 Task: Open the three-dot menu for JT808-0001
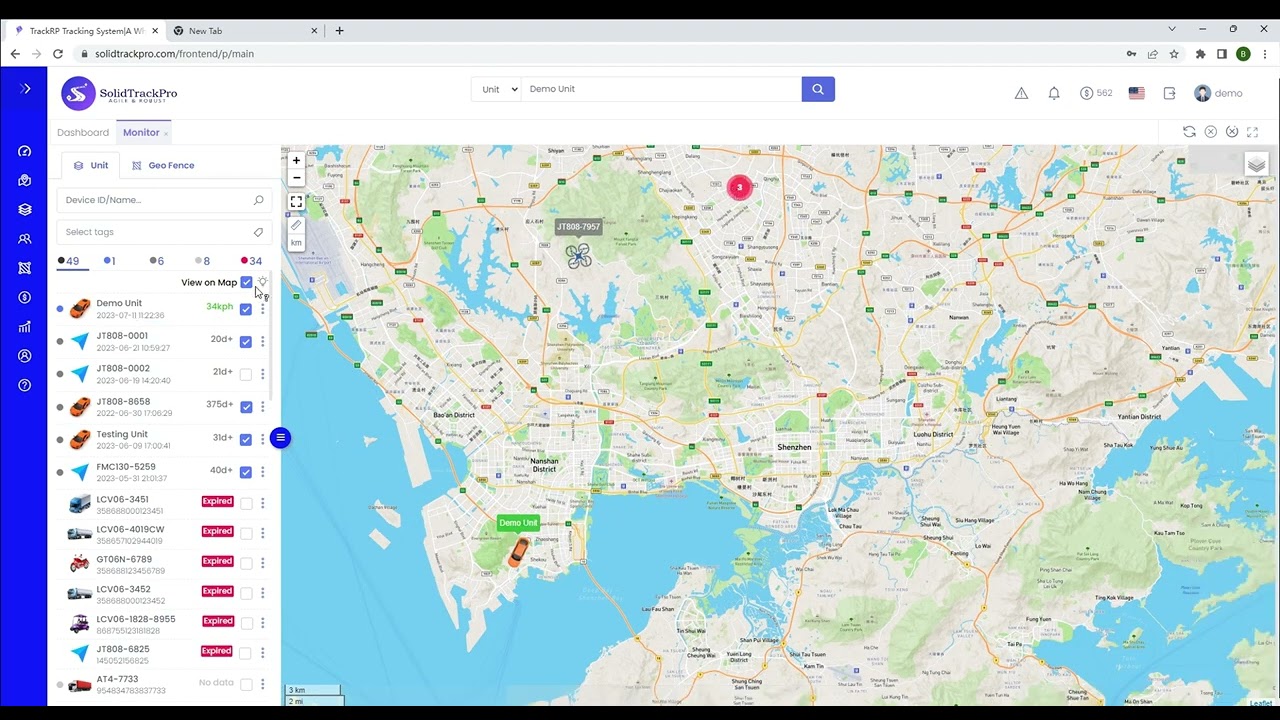[x=263, y=342]
